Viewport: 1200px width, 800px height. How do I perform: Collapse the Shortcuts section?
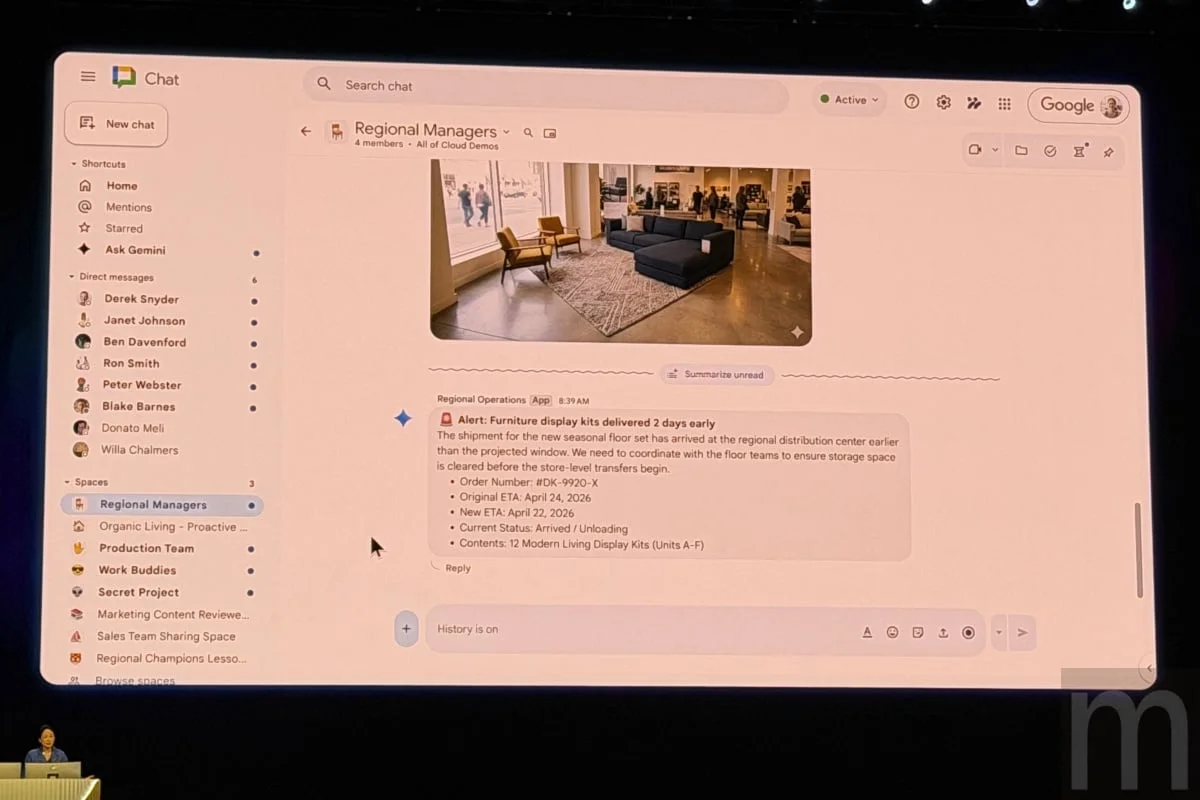(73, 164)
